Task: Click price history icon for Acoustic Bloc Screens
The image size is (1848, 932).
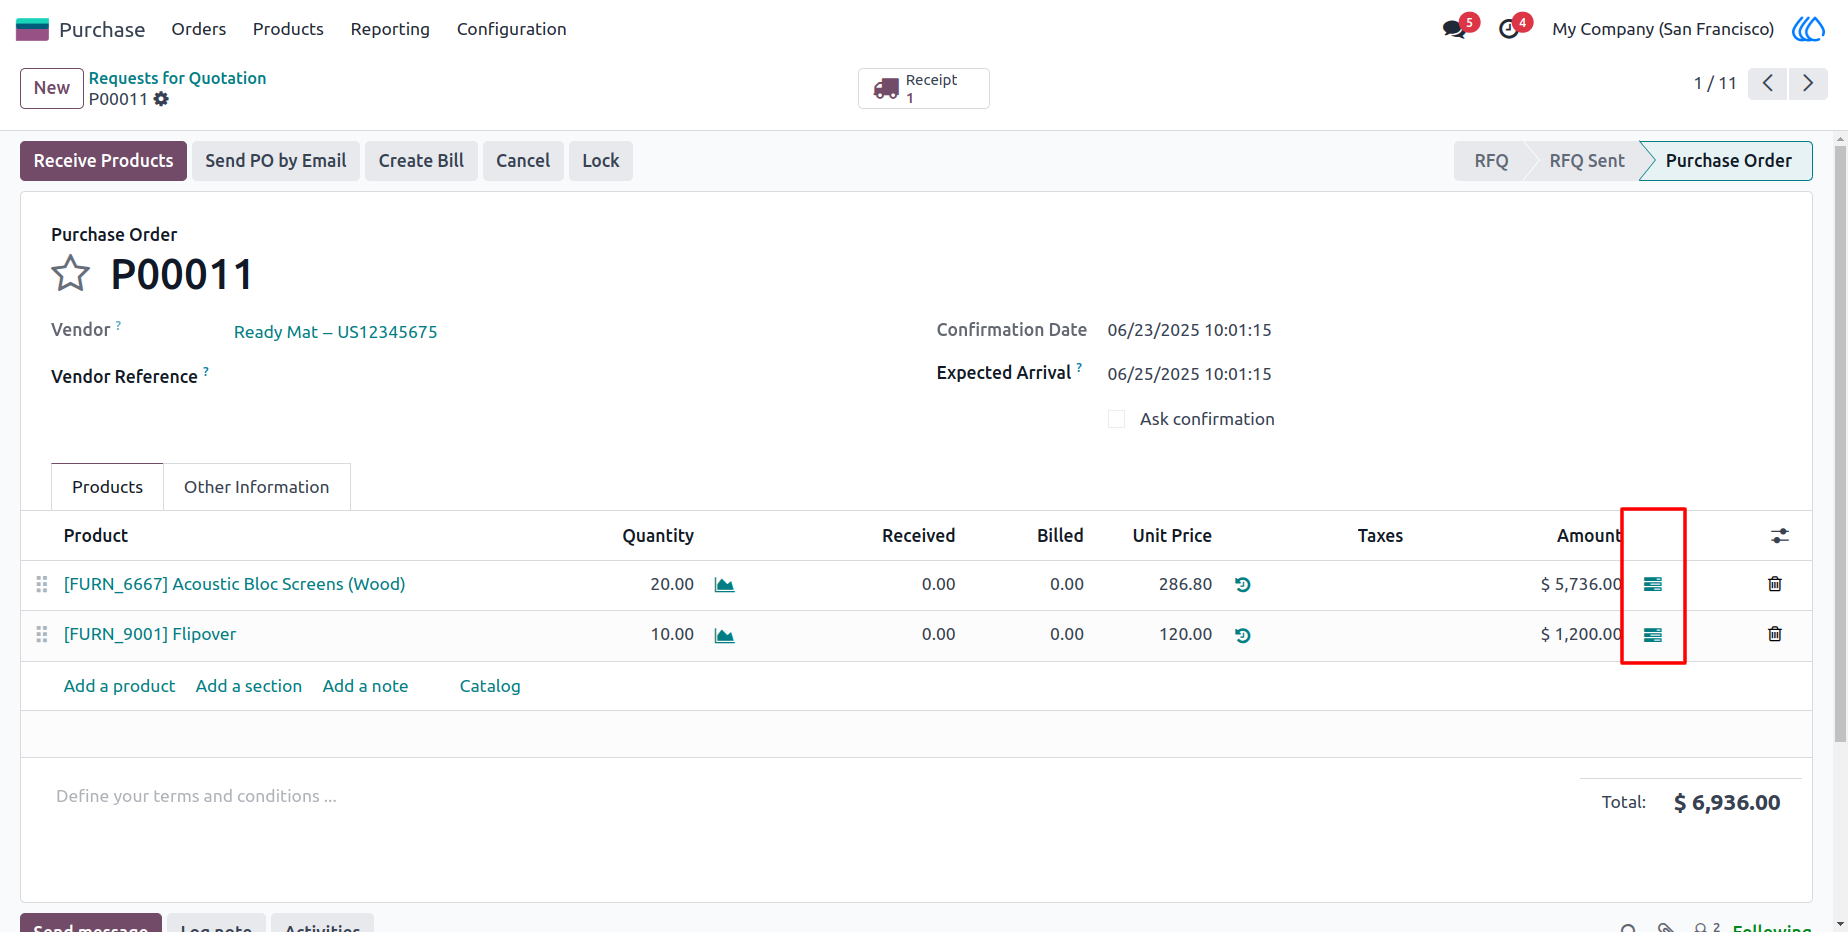Action: pos(1243,585)
